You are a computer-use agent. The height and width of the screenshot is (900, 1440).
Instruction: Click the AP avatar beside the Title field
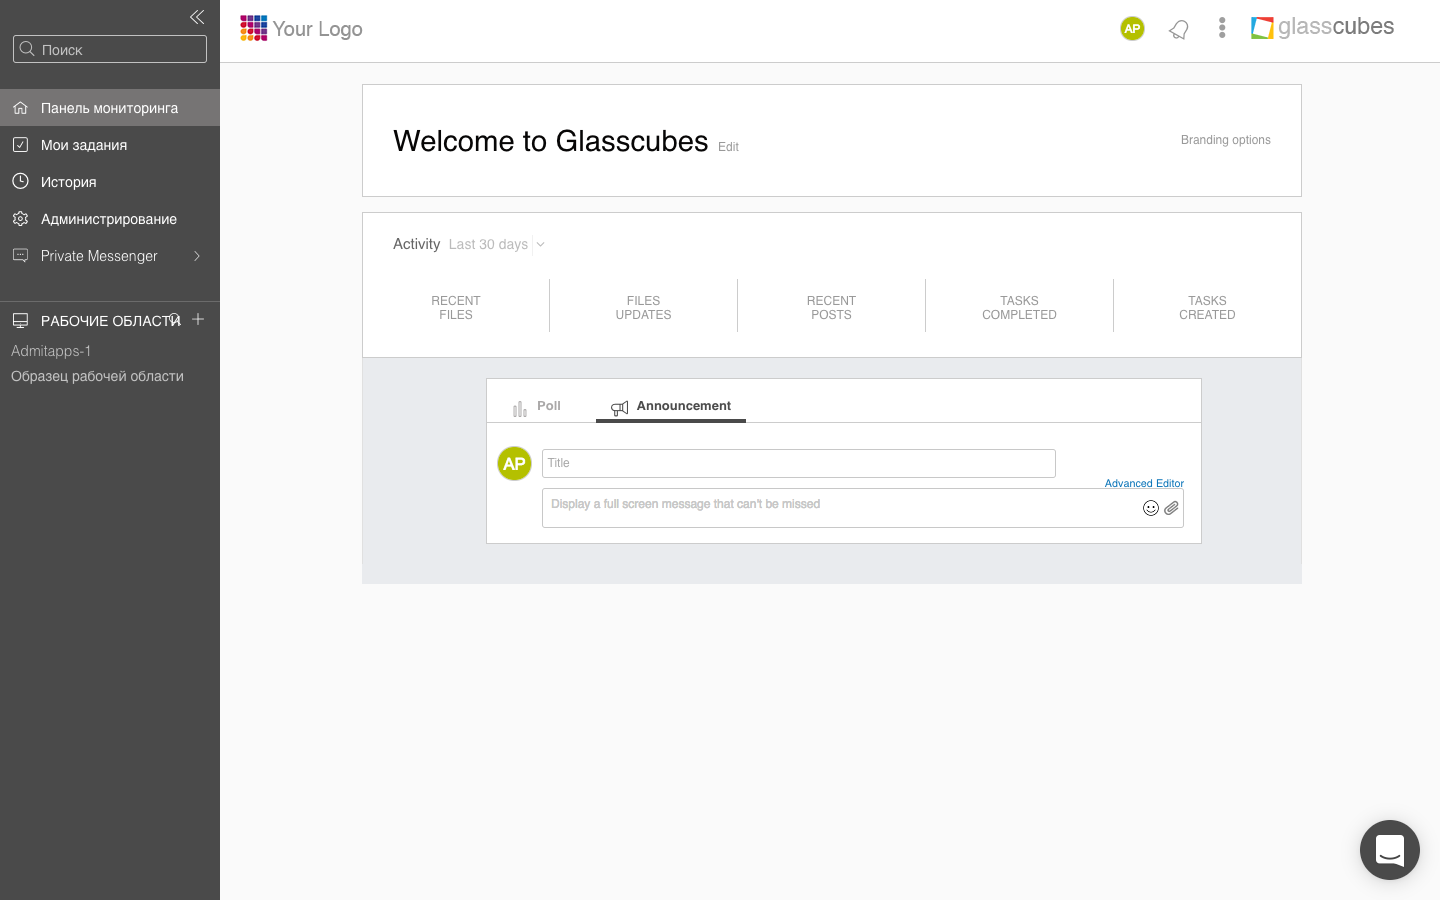[514, 463]
